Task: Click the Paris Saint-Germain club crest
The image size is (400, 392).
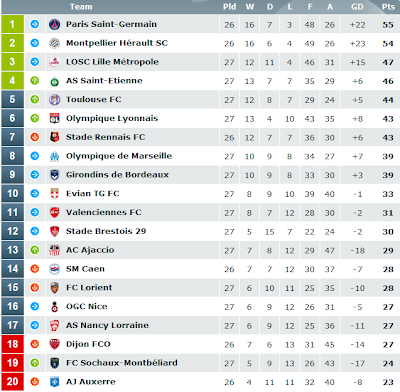Action: pyautogui.click(x=54, y=24)
